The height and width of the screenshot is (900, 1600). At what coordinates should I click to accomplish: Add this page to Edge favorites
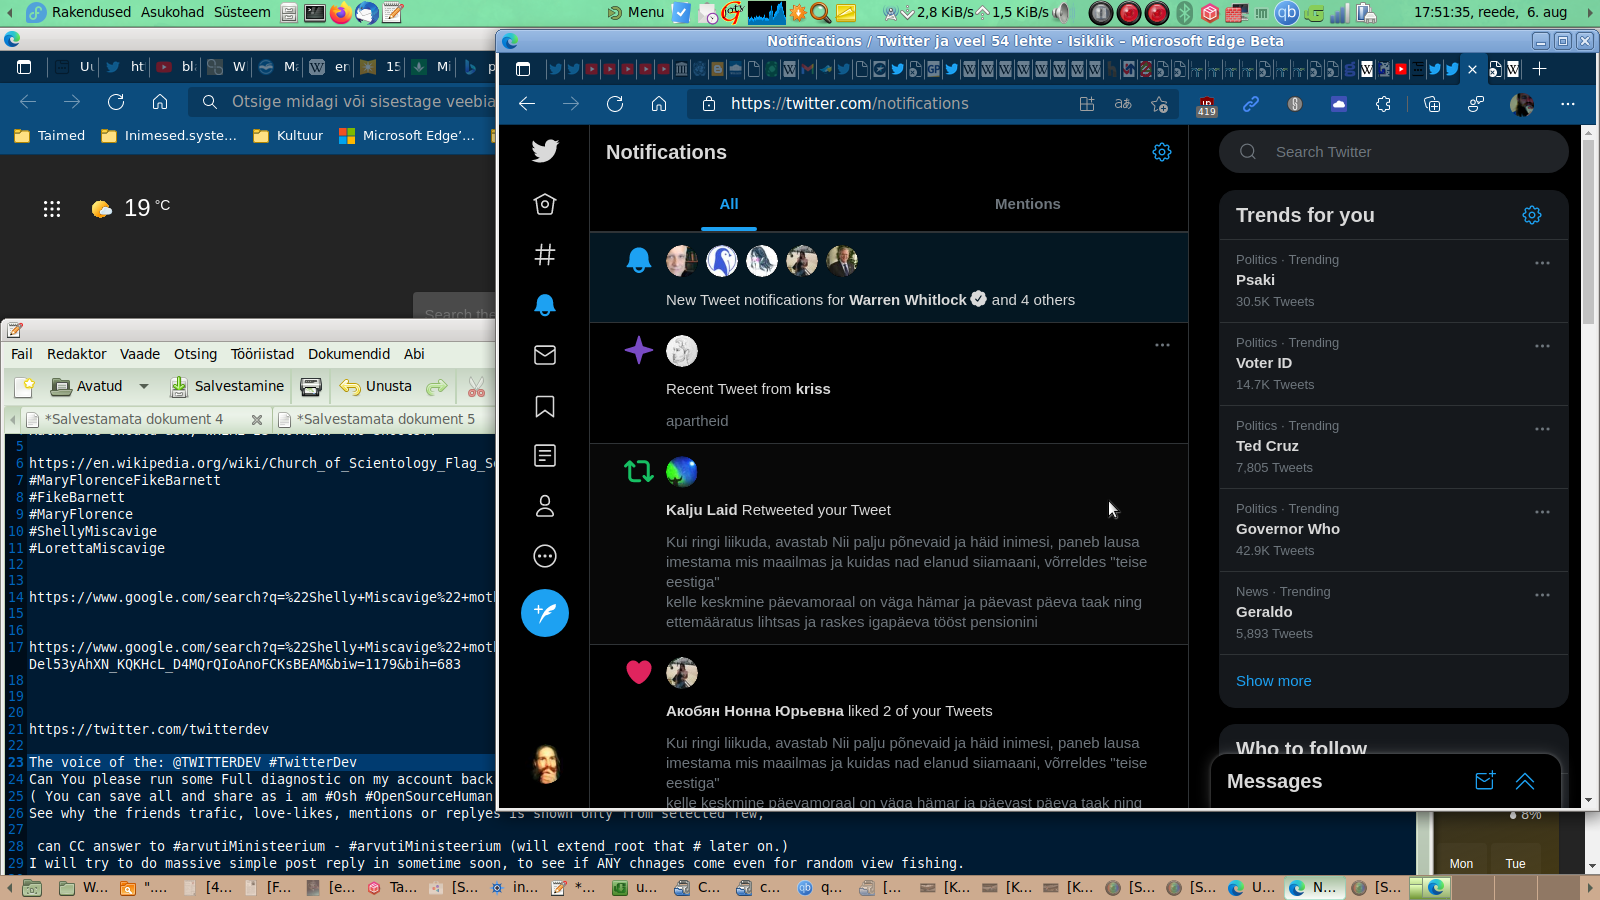[x=1160, y=103]
